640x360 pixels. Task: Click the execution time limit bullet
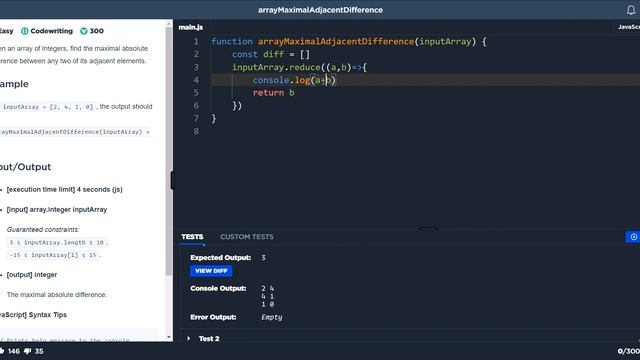pyautogui.click(x=64, y=189)
